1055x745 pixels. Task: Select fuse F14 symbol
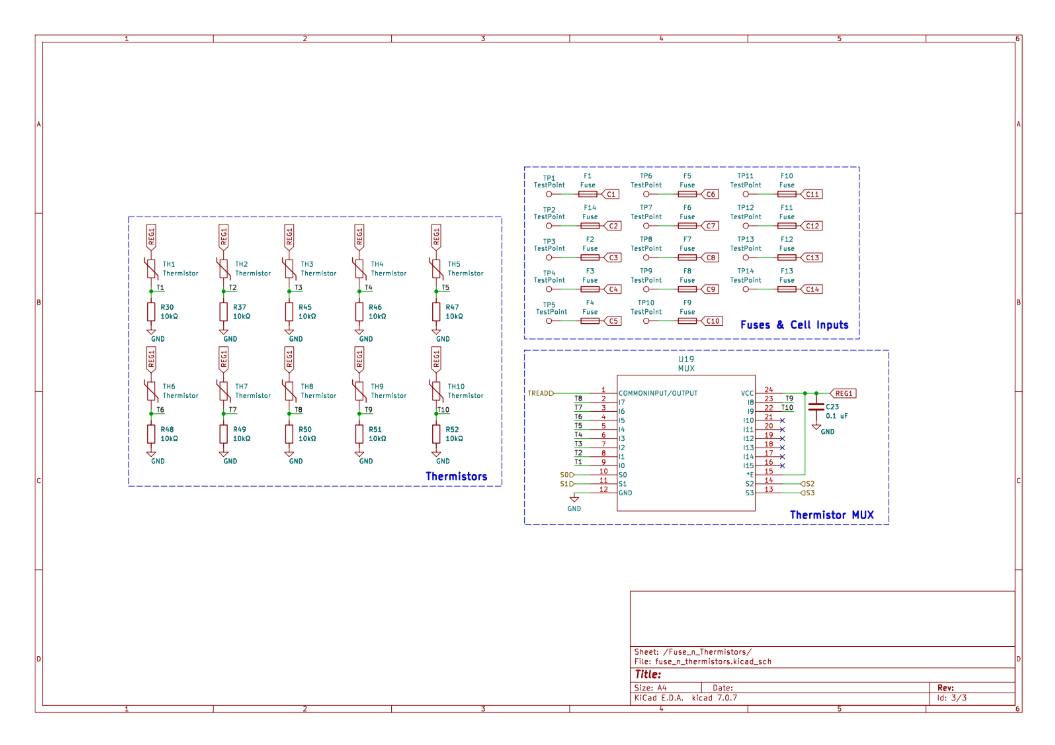[x=590, y=225]
